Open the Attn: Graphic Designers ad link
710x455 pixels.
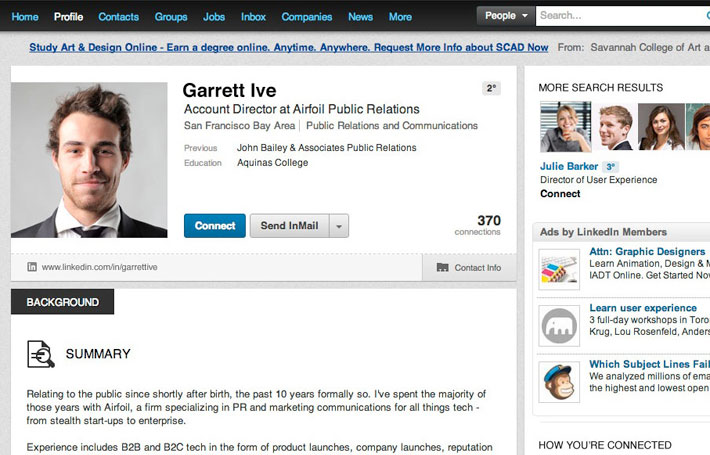tap(647, 252)
